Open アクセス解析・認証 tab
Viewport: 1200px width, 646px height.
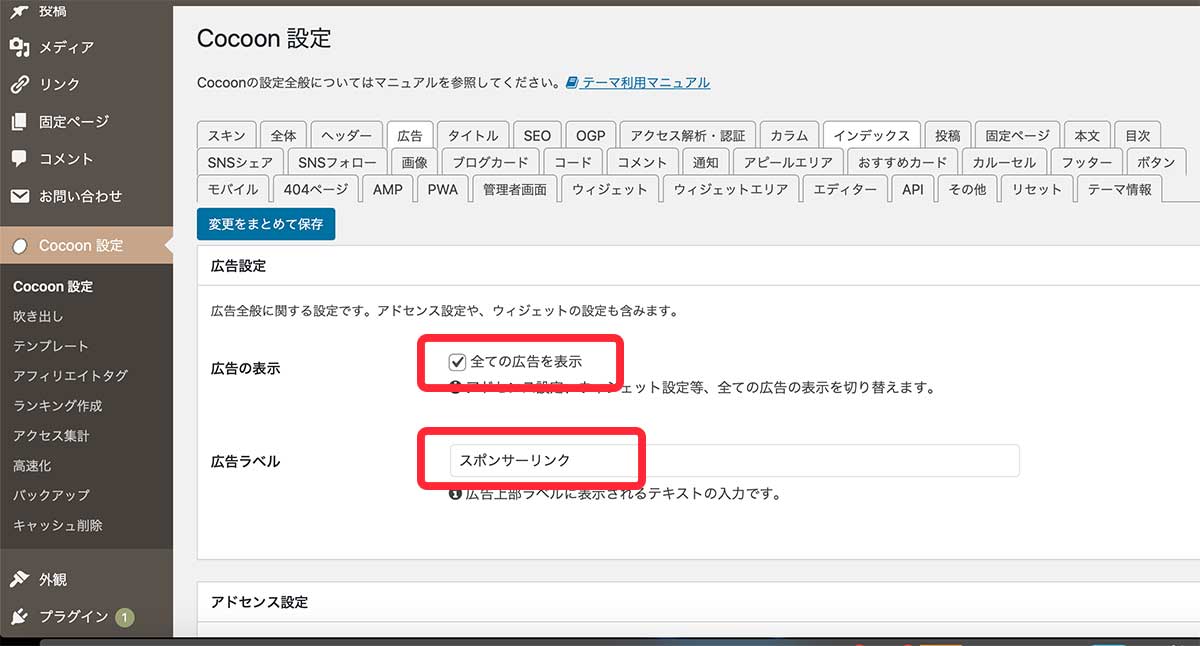tap(688, 135)
